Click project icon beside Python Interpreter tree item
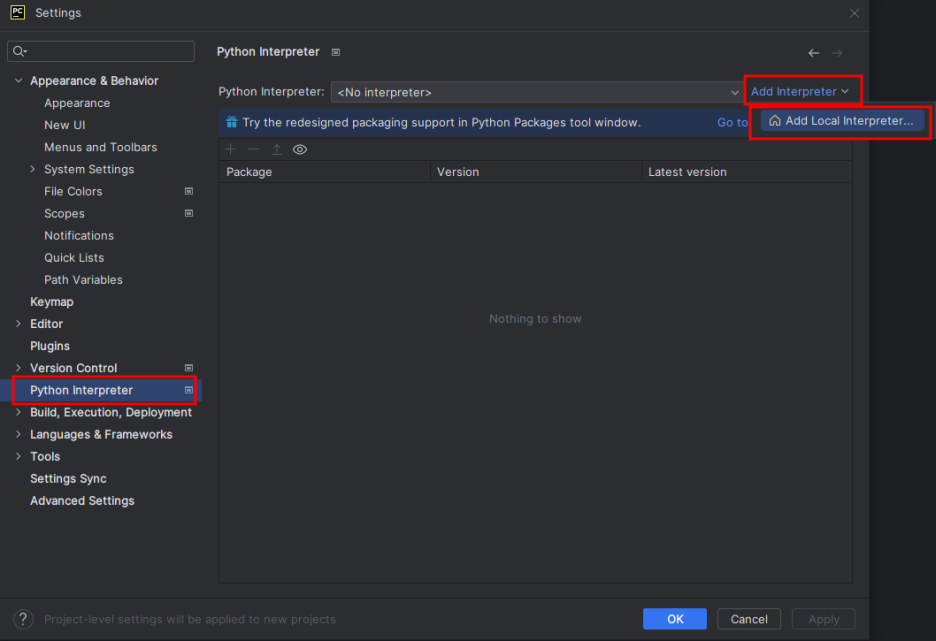Image resolution: width=936 pixels, height=641 pixels. click(x=189, y=390)
